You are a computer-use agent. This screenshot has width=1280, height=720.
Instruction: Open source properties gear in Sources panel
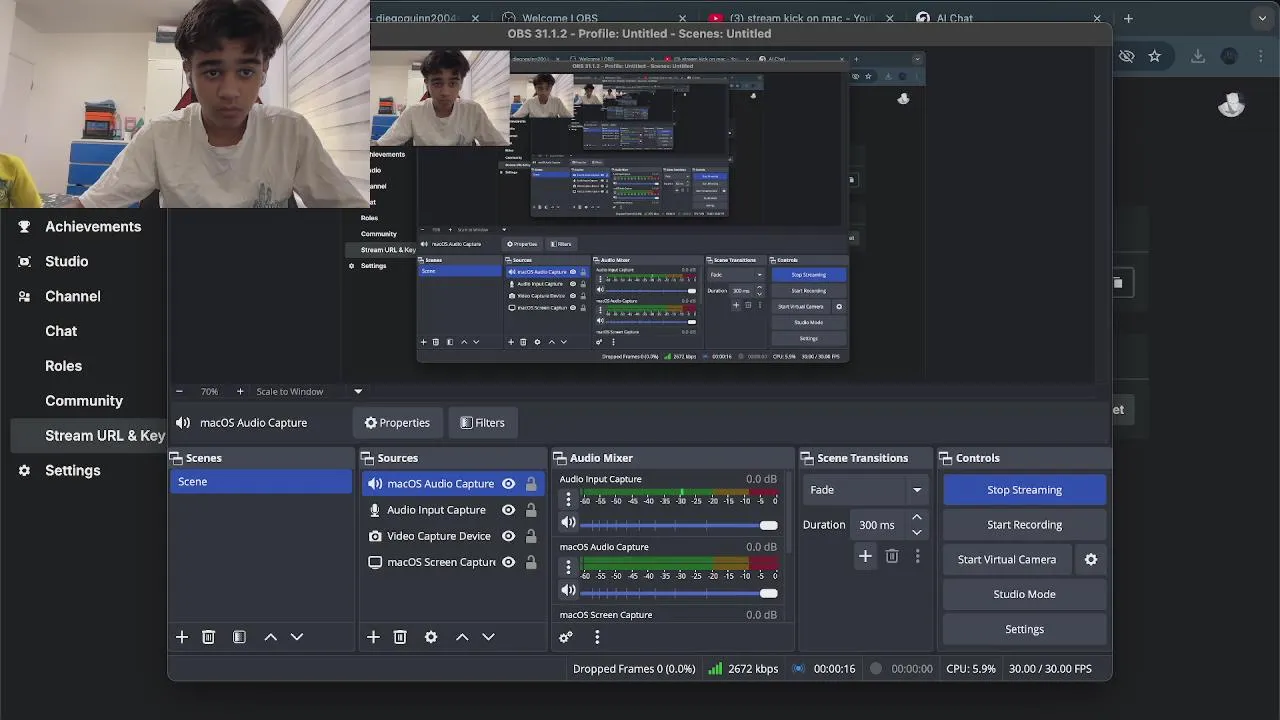click(431, 637)
